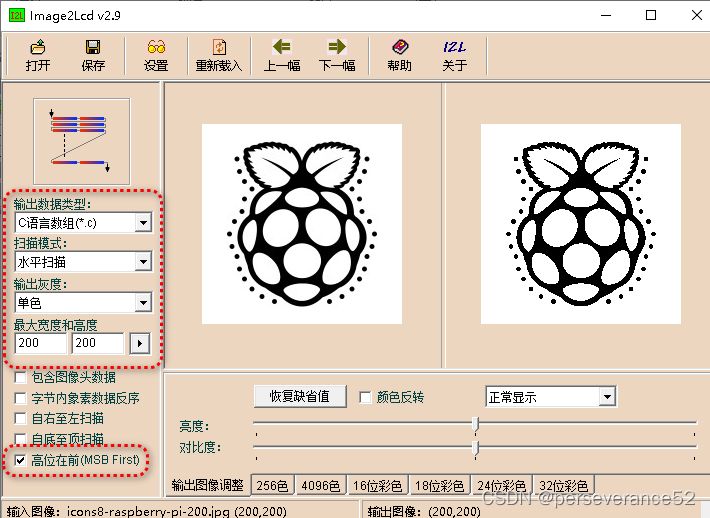
Task: Click the max width field showing 200
Action: [41, 343]
